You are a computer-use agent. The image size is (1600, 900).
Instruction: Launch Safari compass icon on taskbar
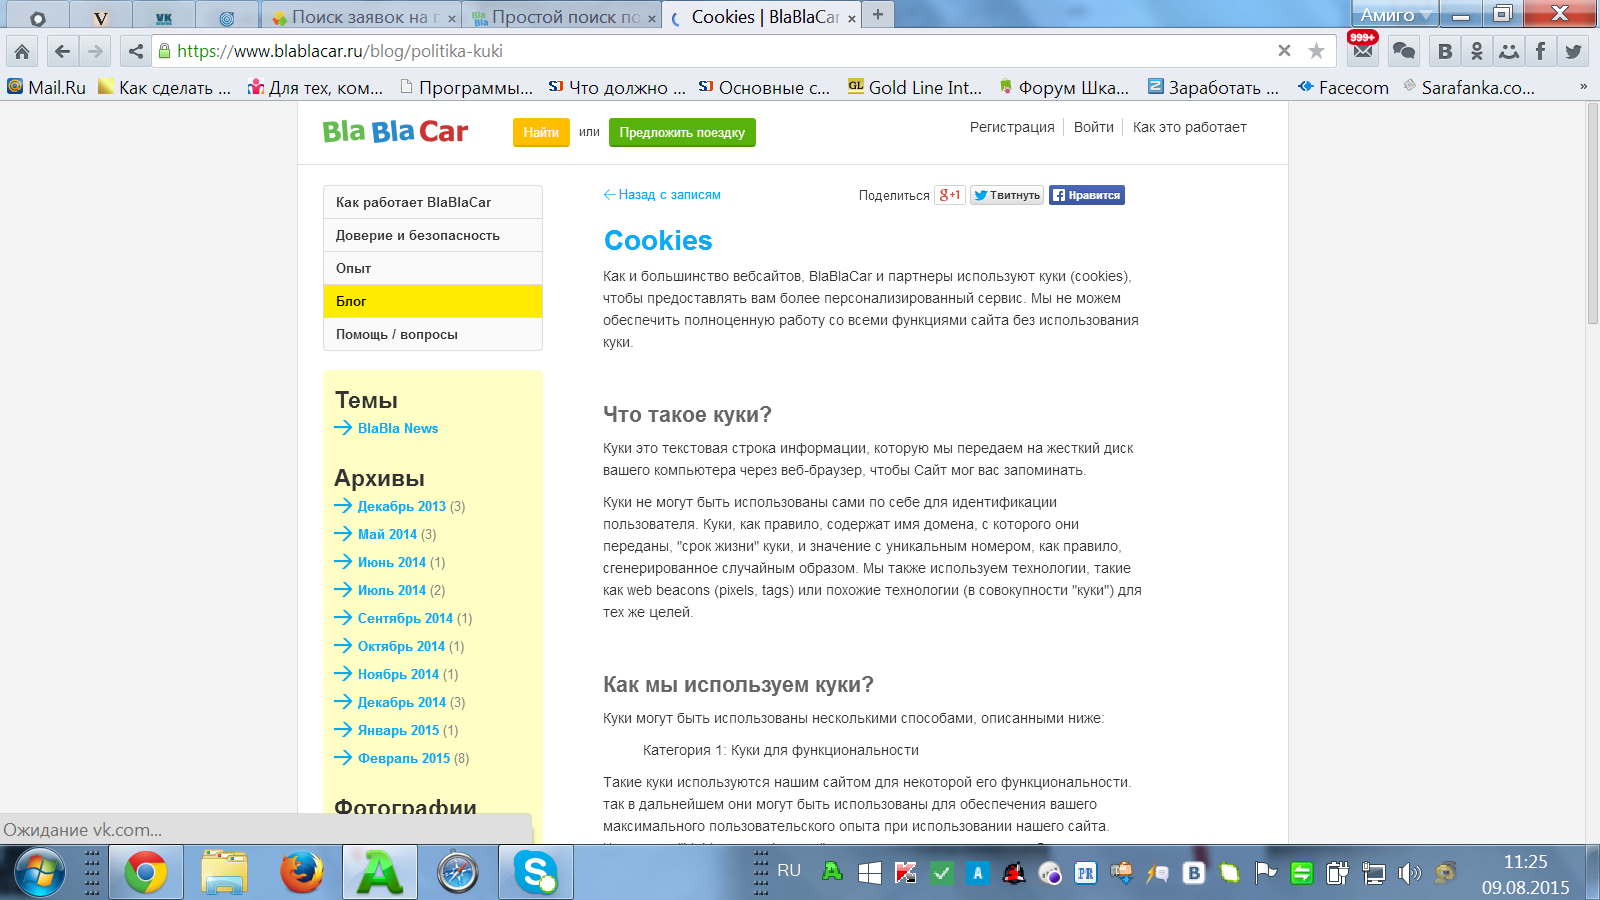pos(458,873)
